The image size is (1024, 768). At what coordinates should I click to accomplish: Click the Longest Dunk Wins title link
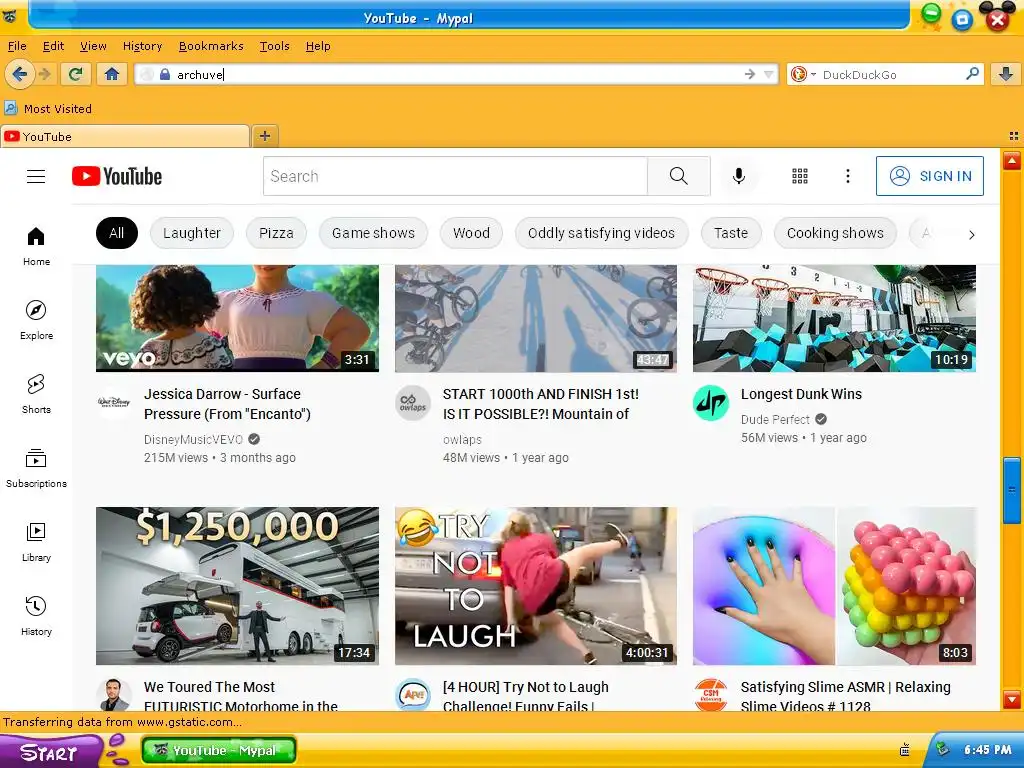click(x=801, y=394)
